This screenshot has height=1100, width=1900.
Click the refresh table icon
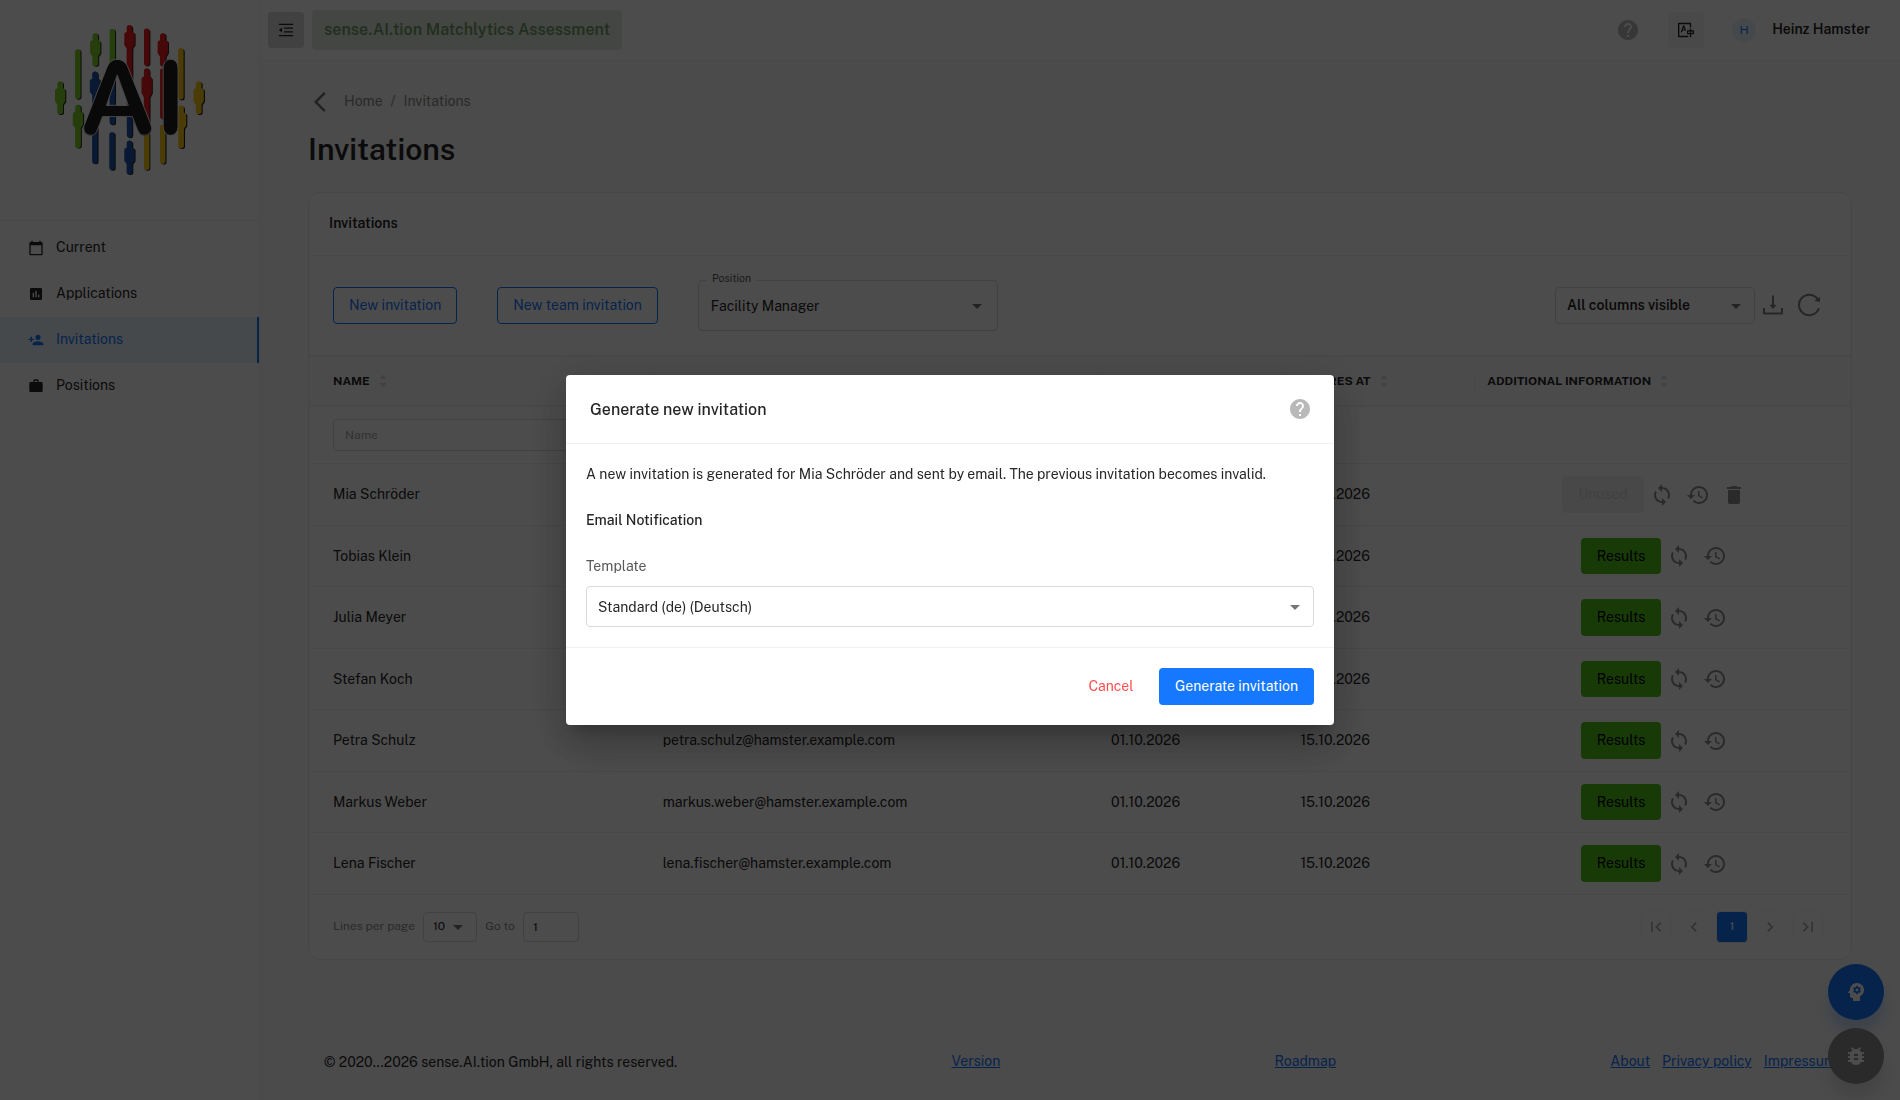coord(1809,305)
